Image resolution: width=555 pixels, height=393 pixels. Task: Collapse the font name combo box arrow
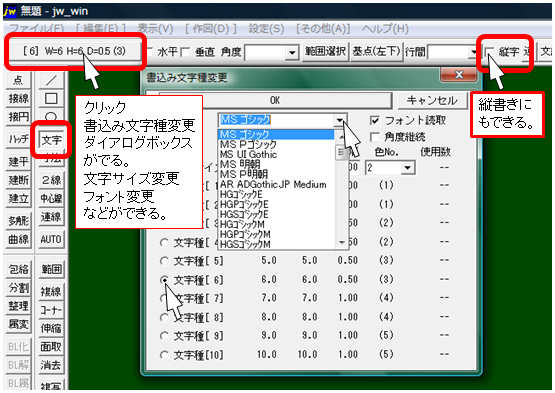point(339,120)
